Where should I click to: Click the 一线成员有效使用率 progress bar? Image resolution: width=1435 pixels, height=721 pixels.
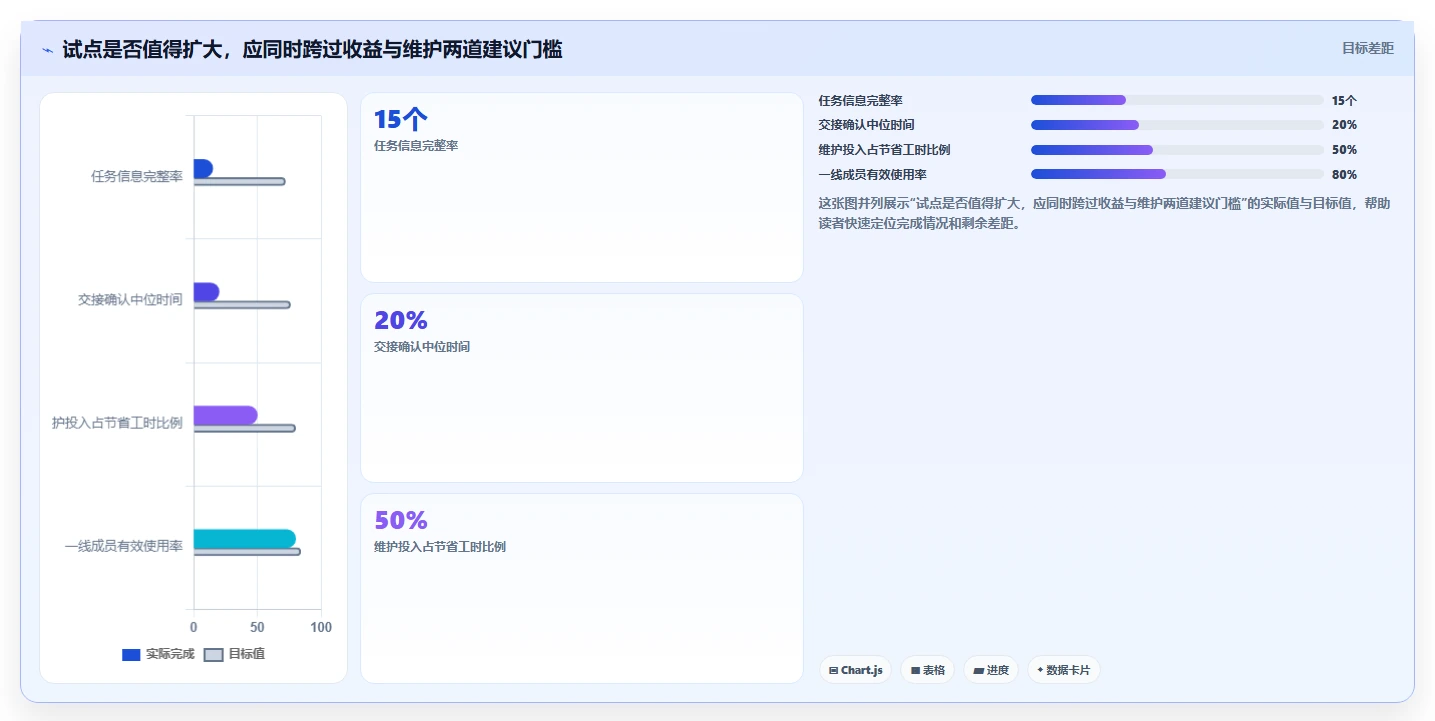1177,174
